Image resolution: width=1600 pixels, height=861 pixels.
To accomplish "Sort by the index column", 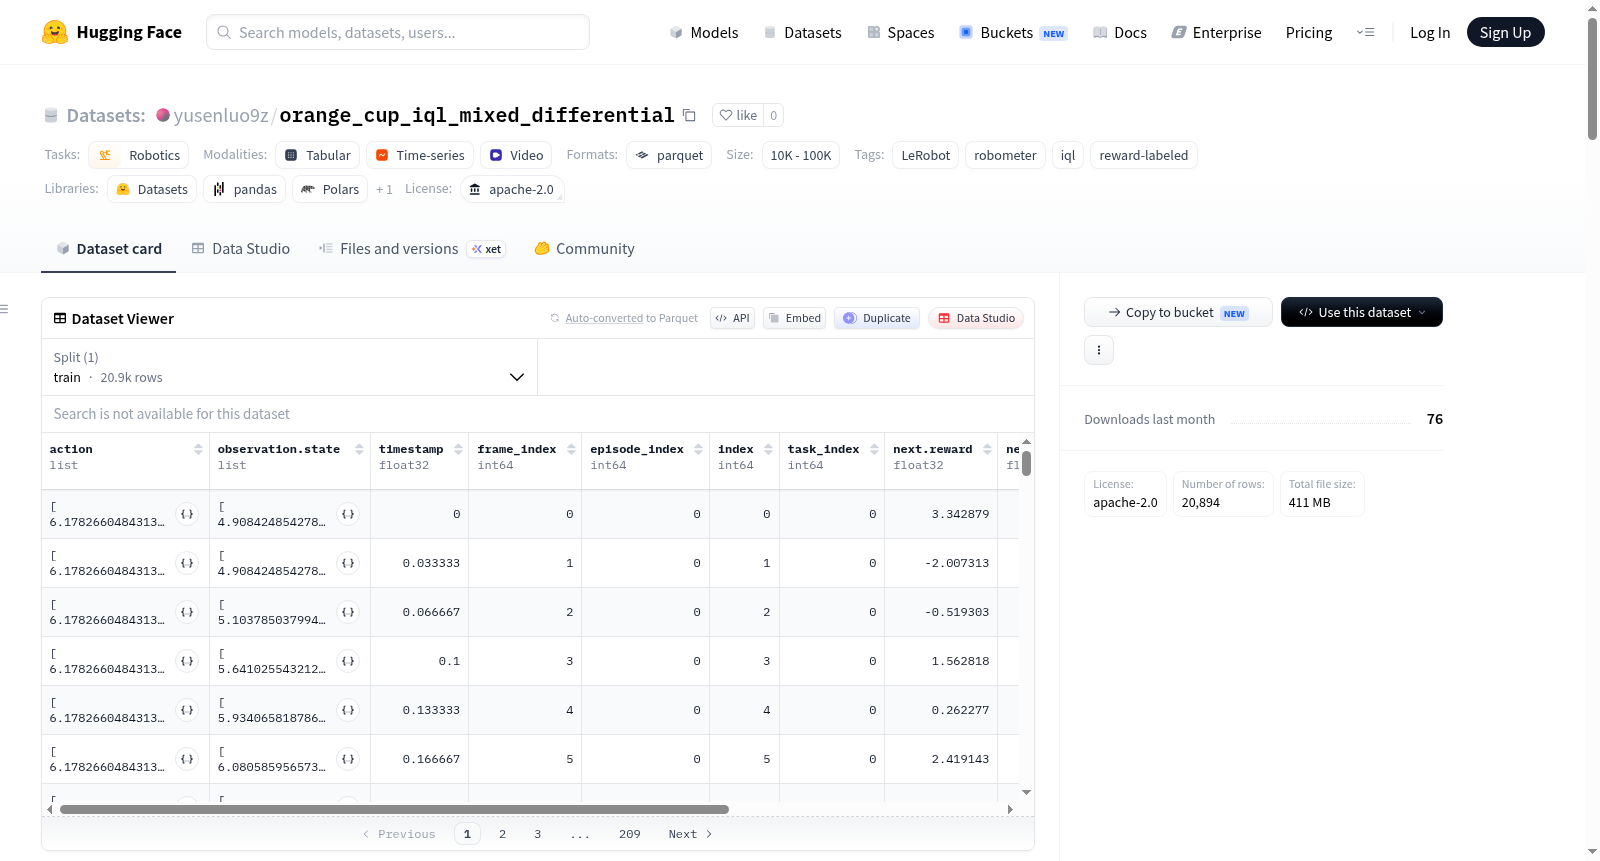I will coord(768,449).
